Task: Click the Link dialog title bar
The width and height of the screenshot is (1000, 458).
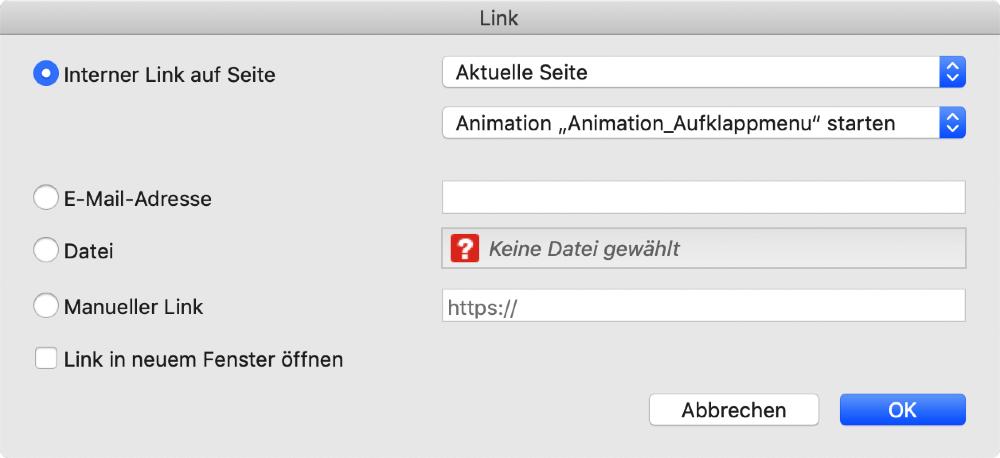Action: tap(500, 17)
